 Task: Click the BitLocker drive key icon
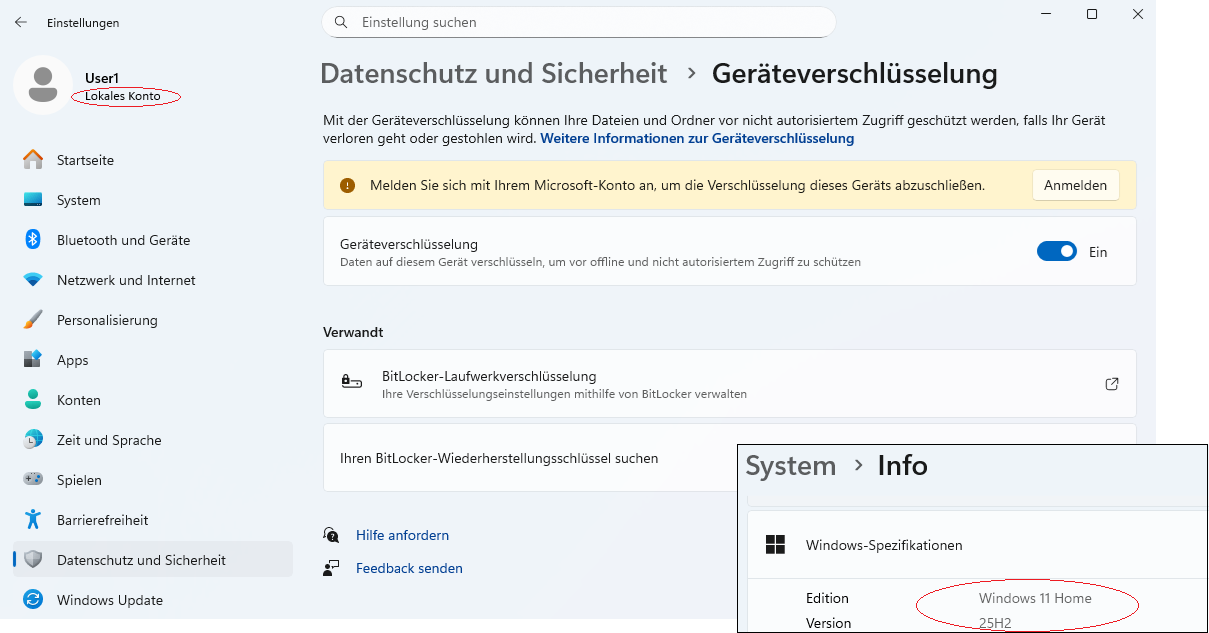(x=351, y=383)
